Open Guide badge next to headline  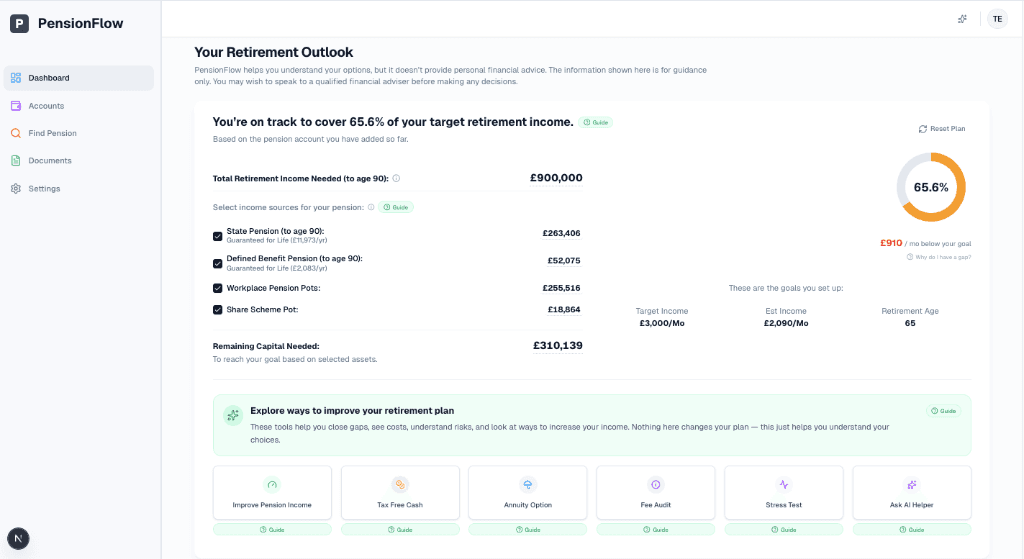[596, 122]
